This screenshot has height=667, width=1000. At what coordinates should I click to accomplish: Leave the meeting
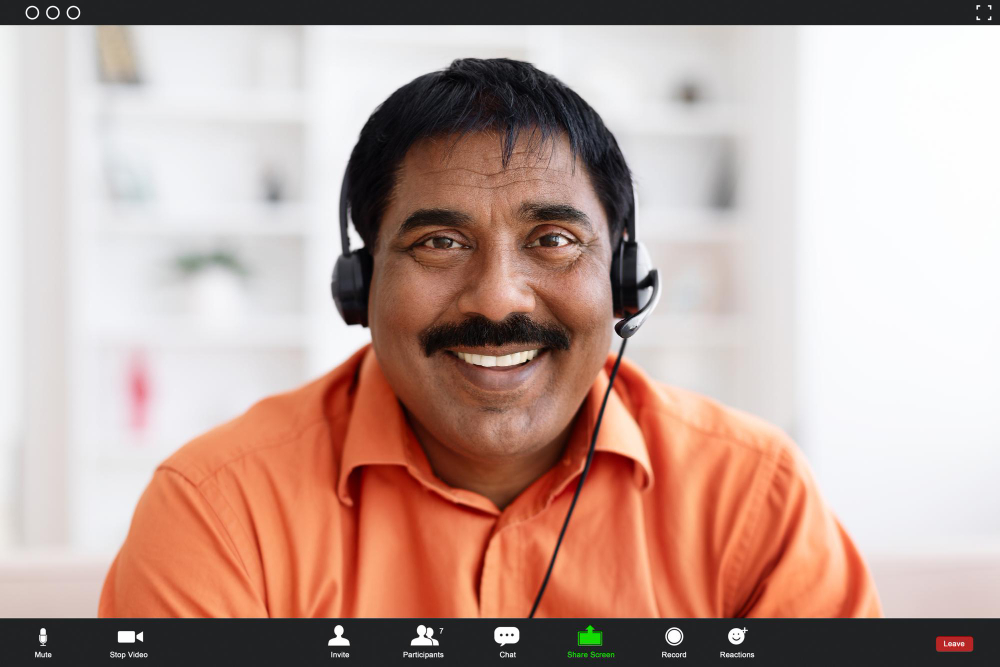pos(954,643)
